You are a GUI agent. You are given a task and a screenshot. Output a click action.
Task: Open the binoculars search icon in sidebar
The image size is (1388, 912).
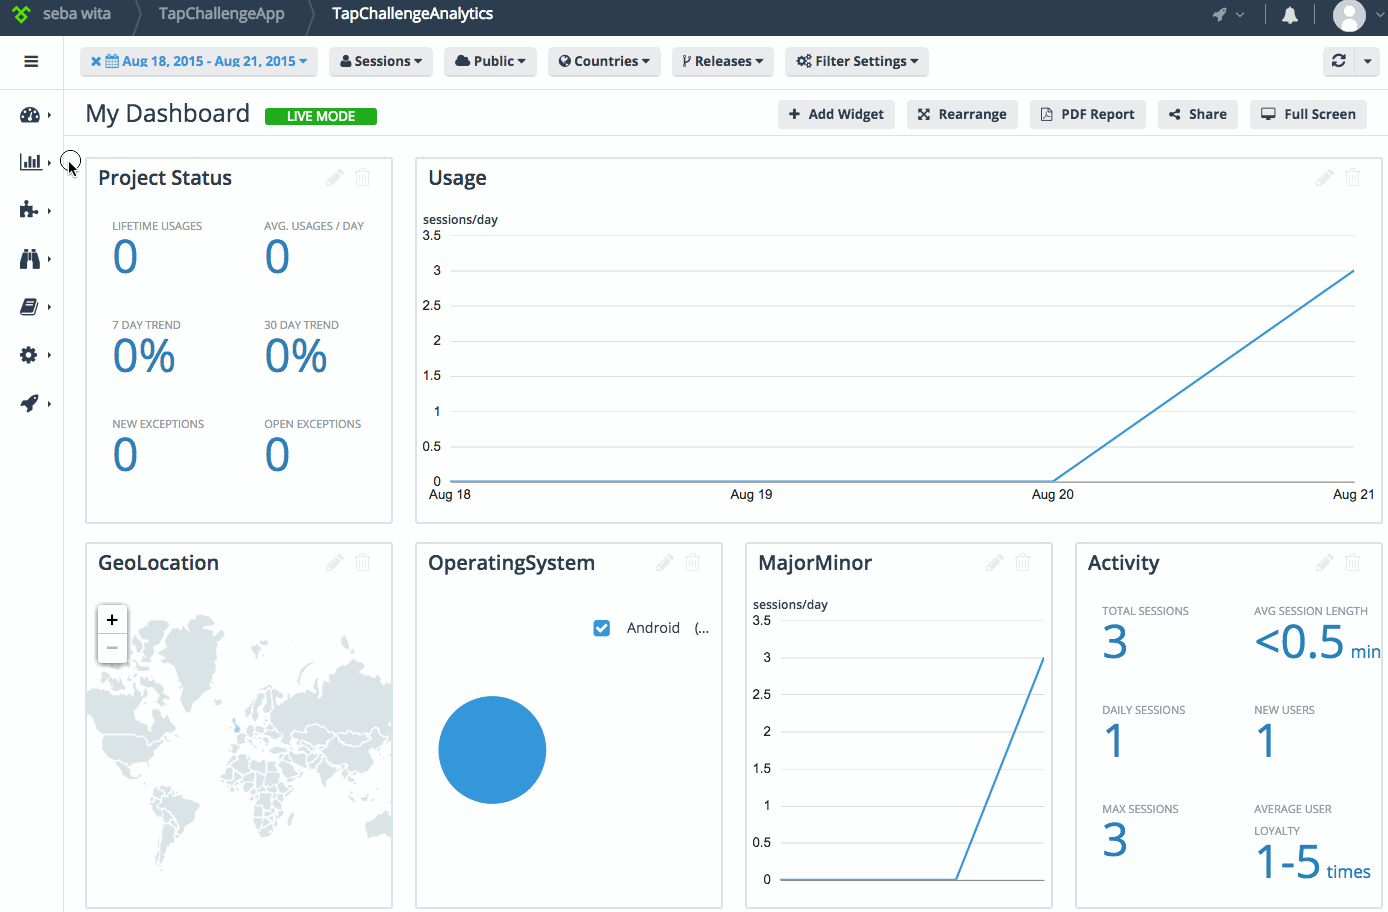coord(30,258)
